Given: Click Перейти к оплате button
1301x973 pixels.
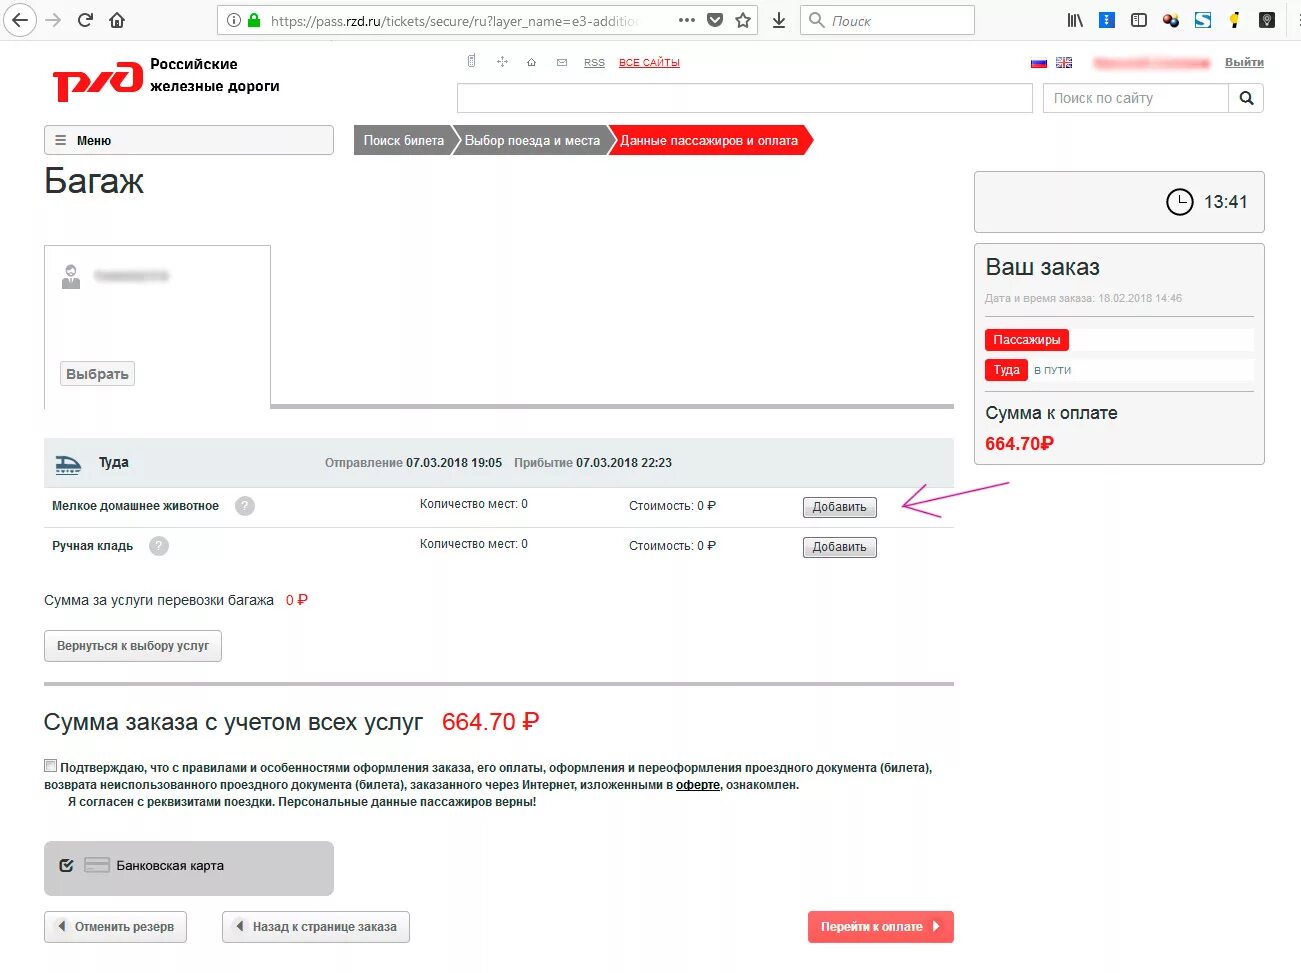Looking at the screenshot, I should point(881,927).
